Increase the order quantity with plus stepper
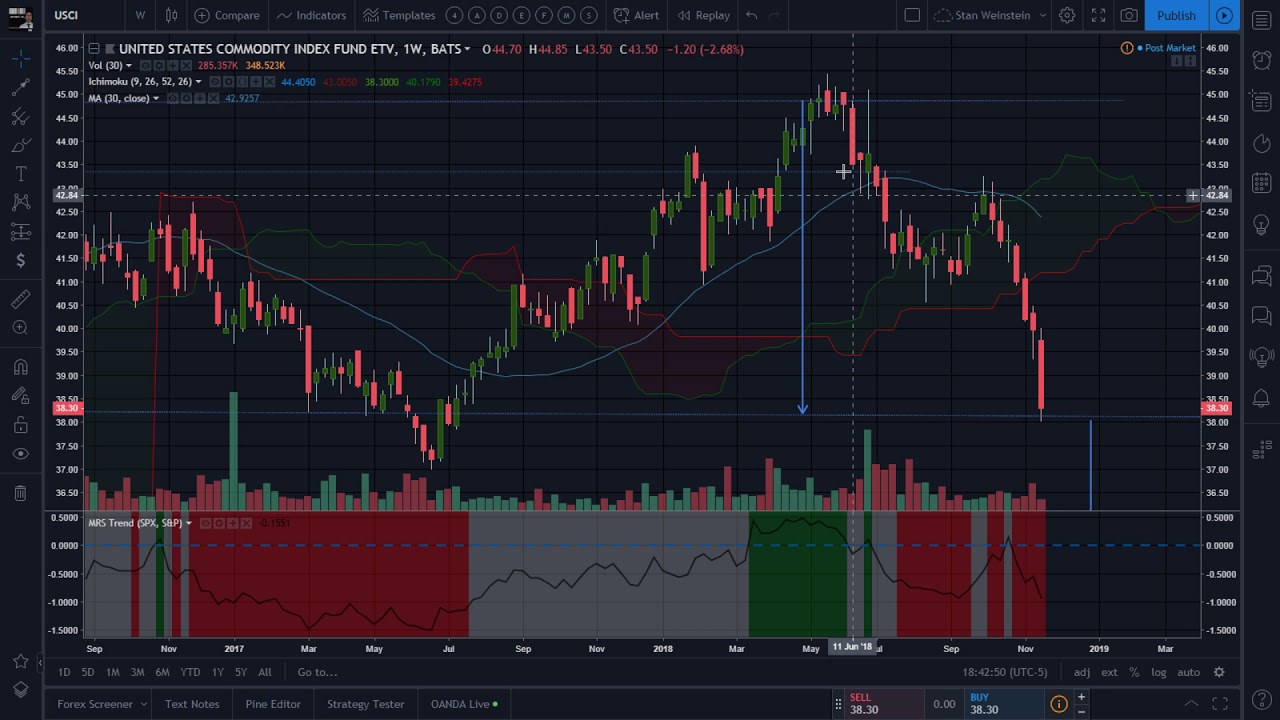Image resolution: width=1280 pixels, height=720 pixels. (1081, 697)
